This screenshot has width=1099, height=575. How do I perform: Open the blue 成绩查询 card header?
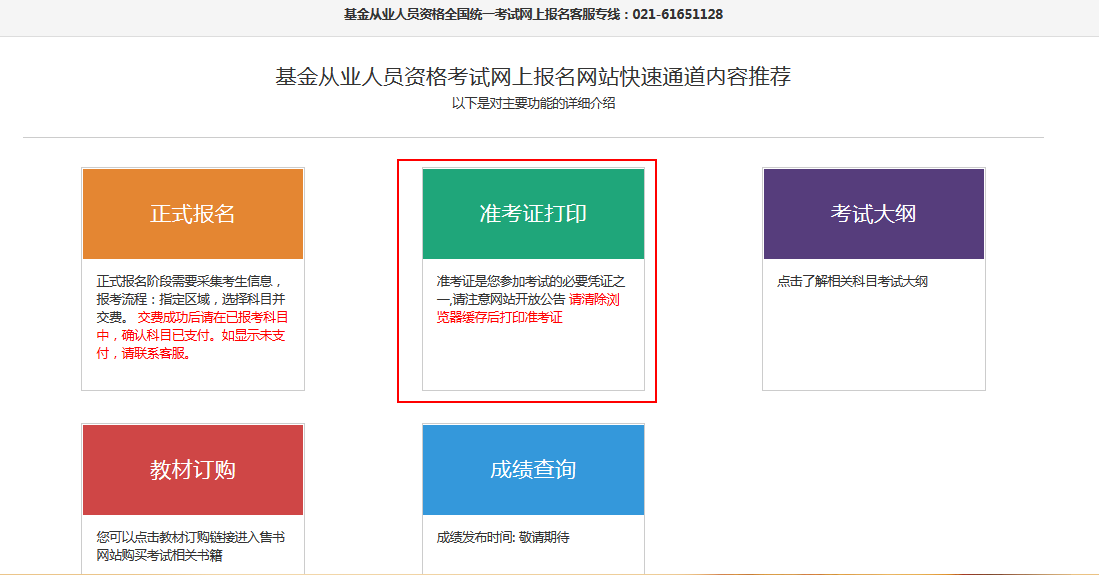point(533,470)
